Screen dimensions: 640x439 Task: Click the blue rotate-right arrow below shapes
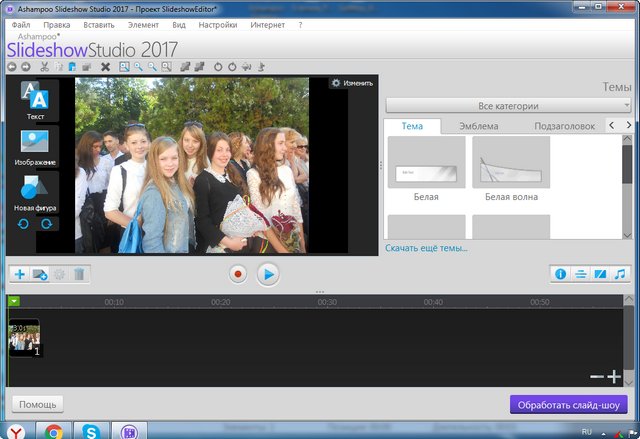coord(47,224)
